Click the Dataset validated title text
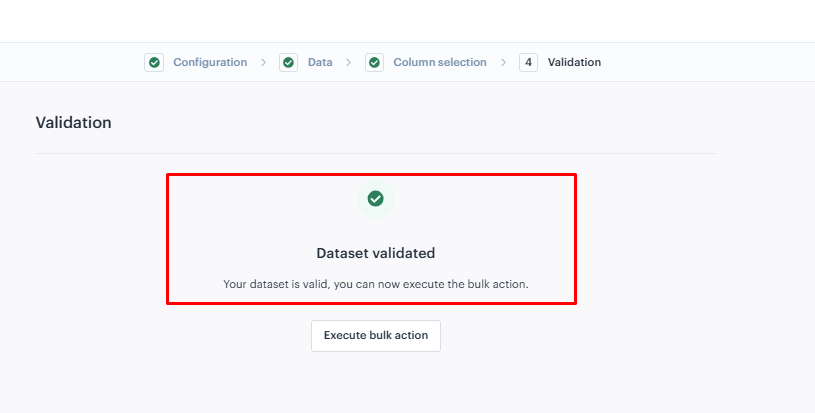Image resolution: width=815 pixels, height=413 pixels. coord(376,253)
